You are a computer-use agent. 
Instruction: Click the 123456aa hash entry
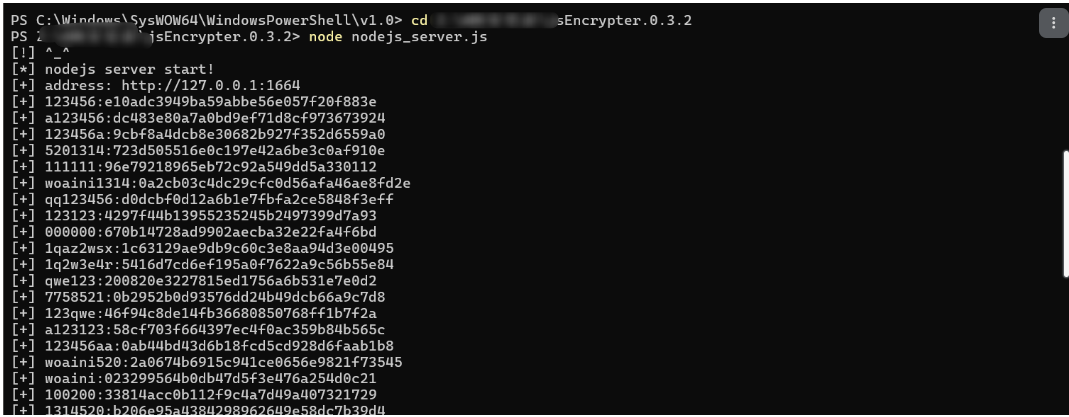[202, 345]
